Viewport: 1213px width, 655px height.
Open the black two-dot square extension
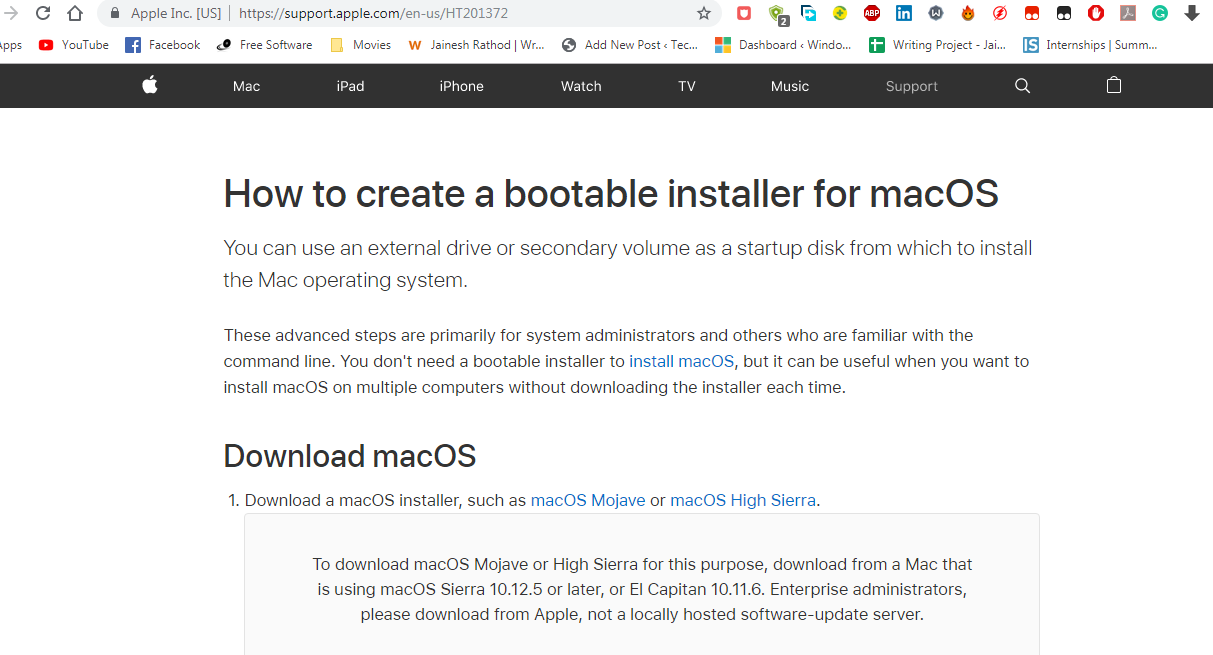coord(1064,13)
